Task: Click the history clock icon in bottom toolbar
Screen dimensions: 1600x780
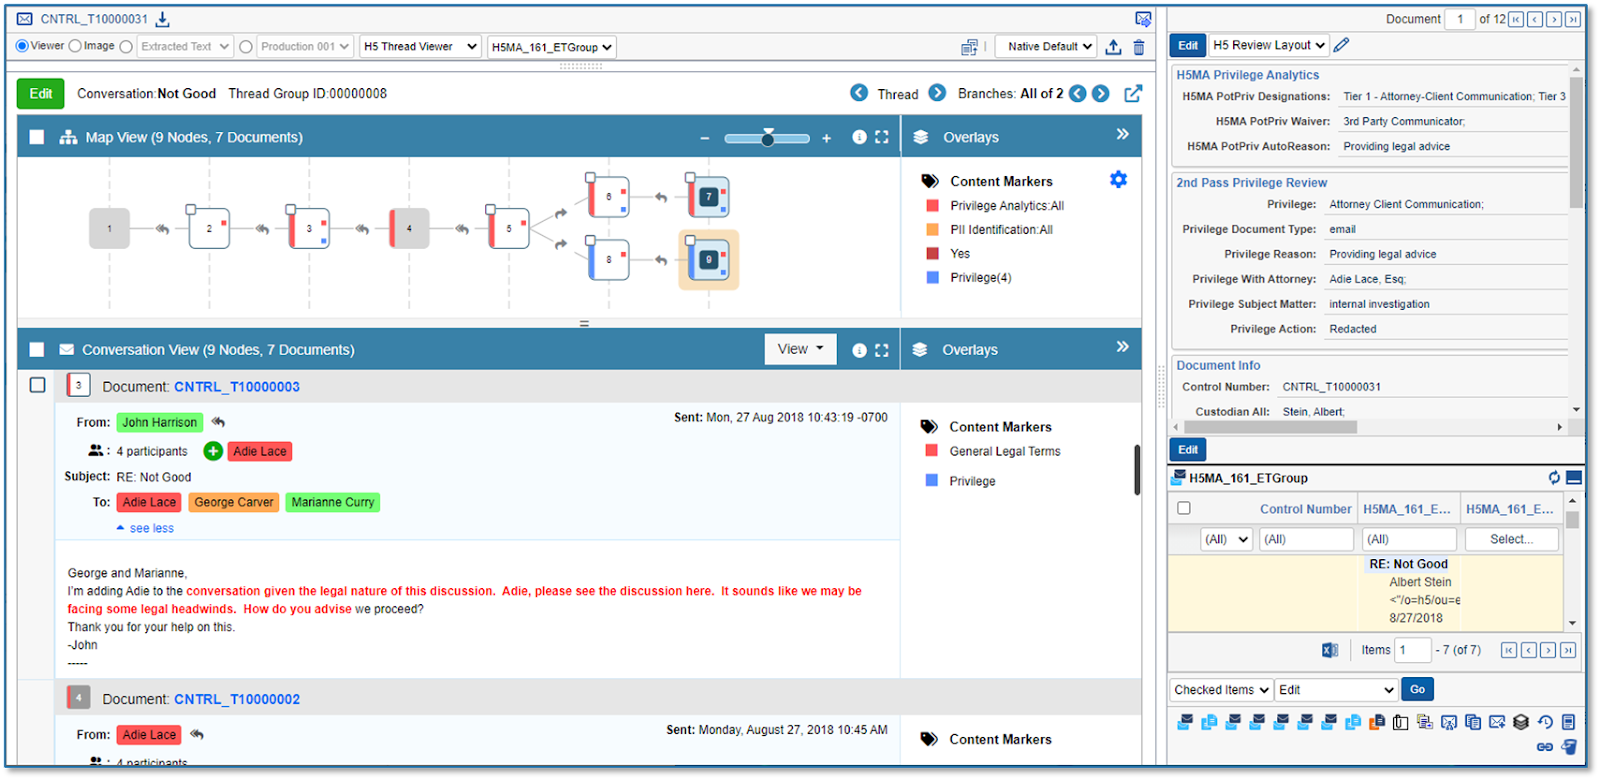Action: [1545, 722]
